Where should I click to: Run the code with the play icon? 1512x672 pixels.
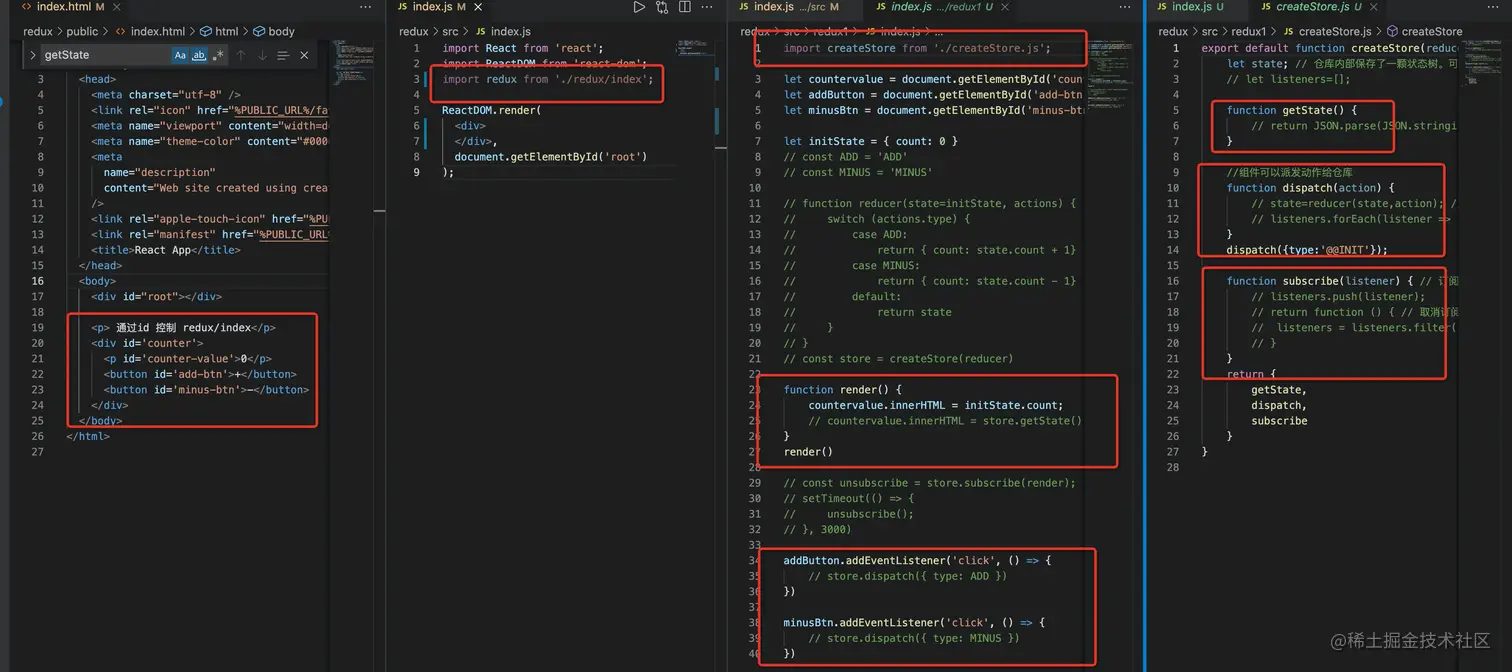(x=639, y=7)
